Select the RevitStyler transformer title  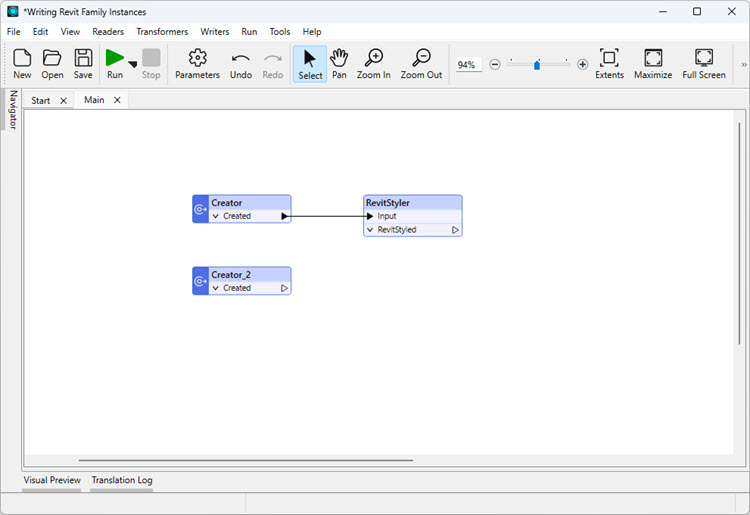coord(388,203)
